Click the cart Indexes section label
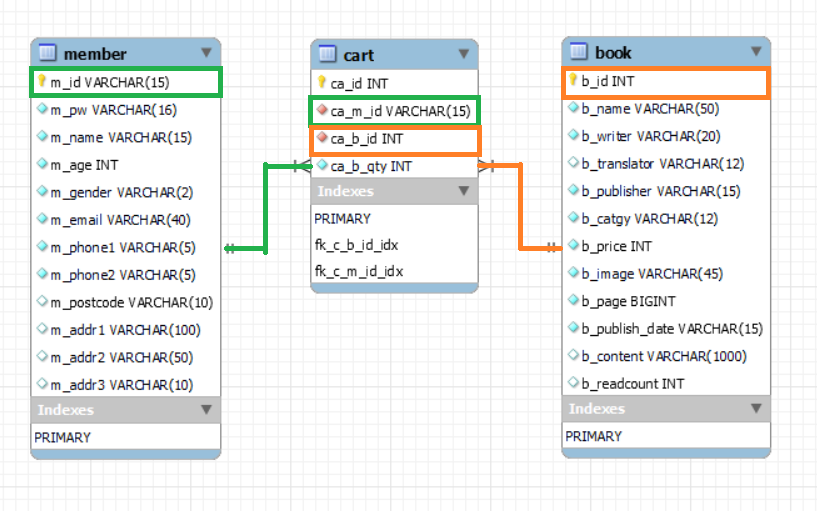 [345, 191]
